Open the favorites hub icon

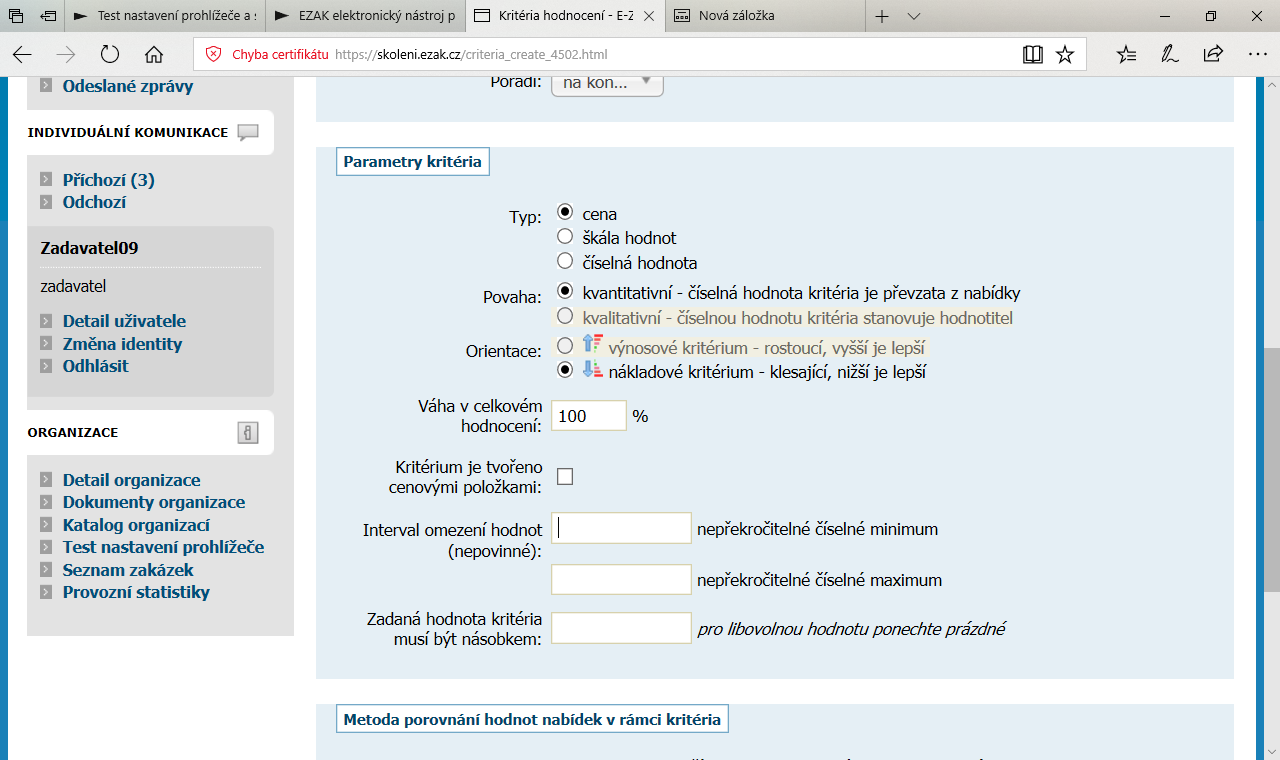click(x=1126, y=55)
